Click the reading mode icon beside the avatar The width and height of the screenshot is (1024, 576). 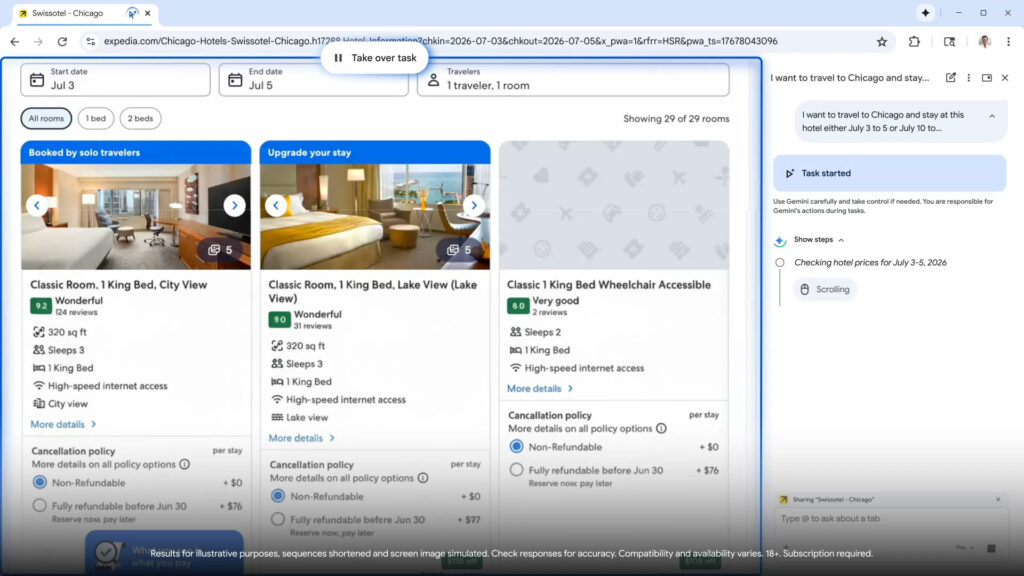[949, 42]
